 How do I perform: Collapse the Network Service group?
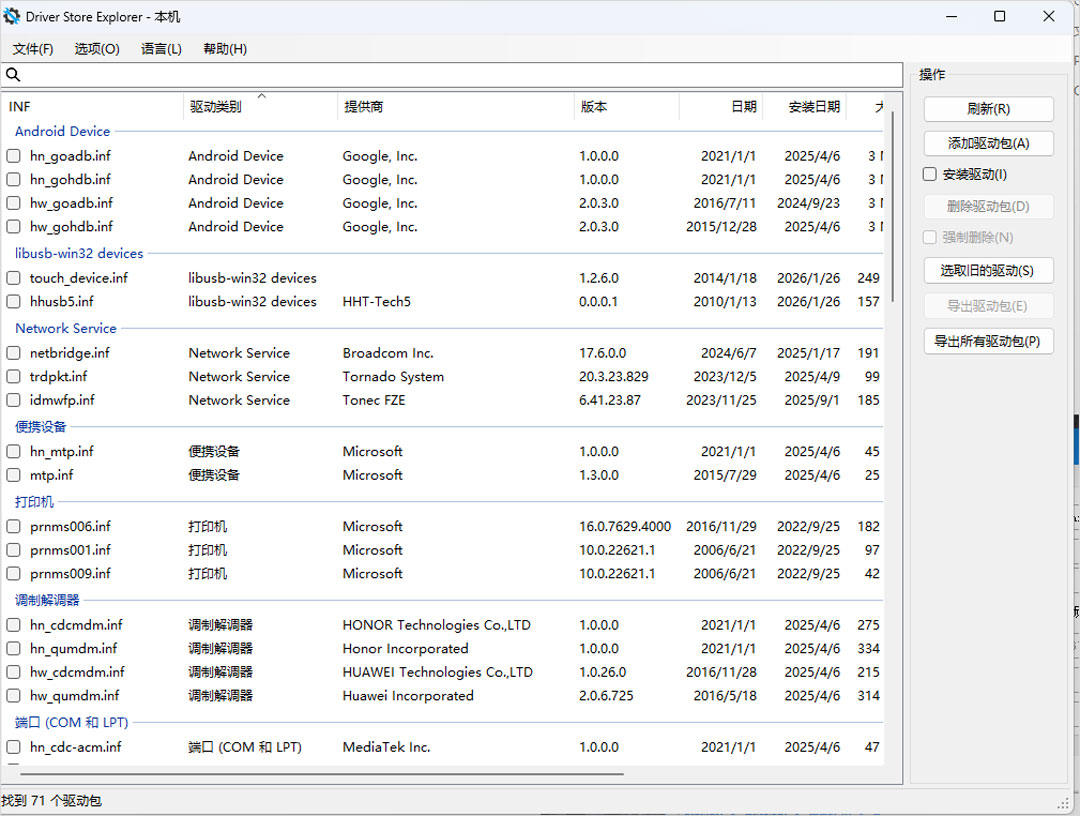coord(66,328)
